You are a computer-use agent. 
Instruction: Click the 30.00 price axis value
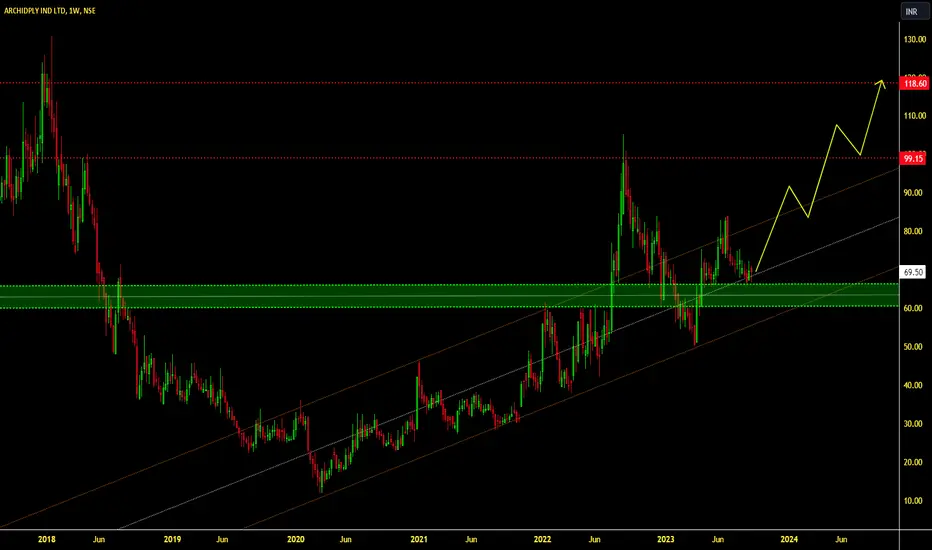coord(913,424)
